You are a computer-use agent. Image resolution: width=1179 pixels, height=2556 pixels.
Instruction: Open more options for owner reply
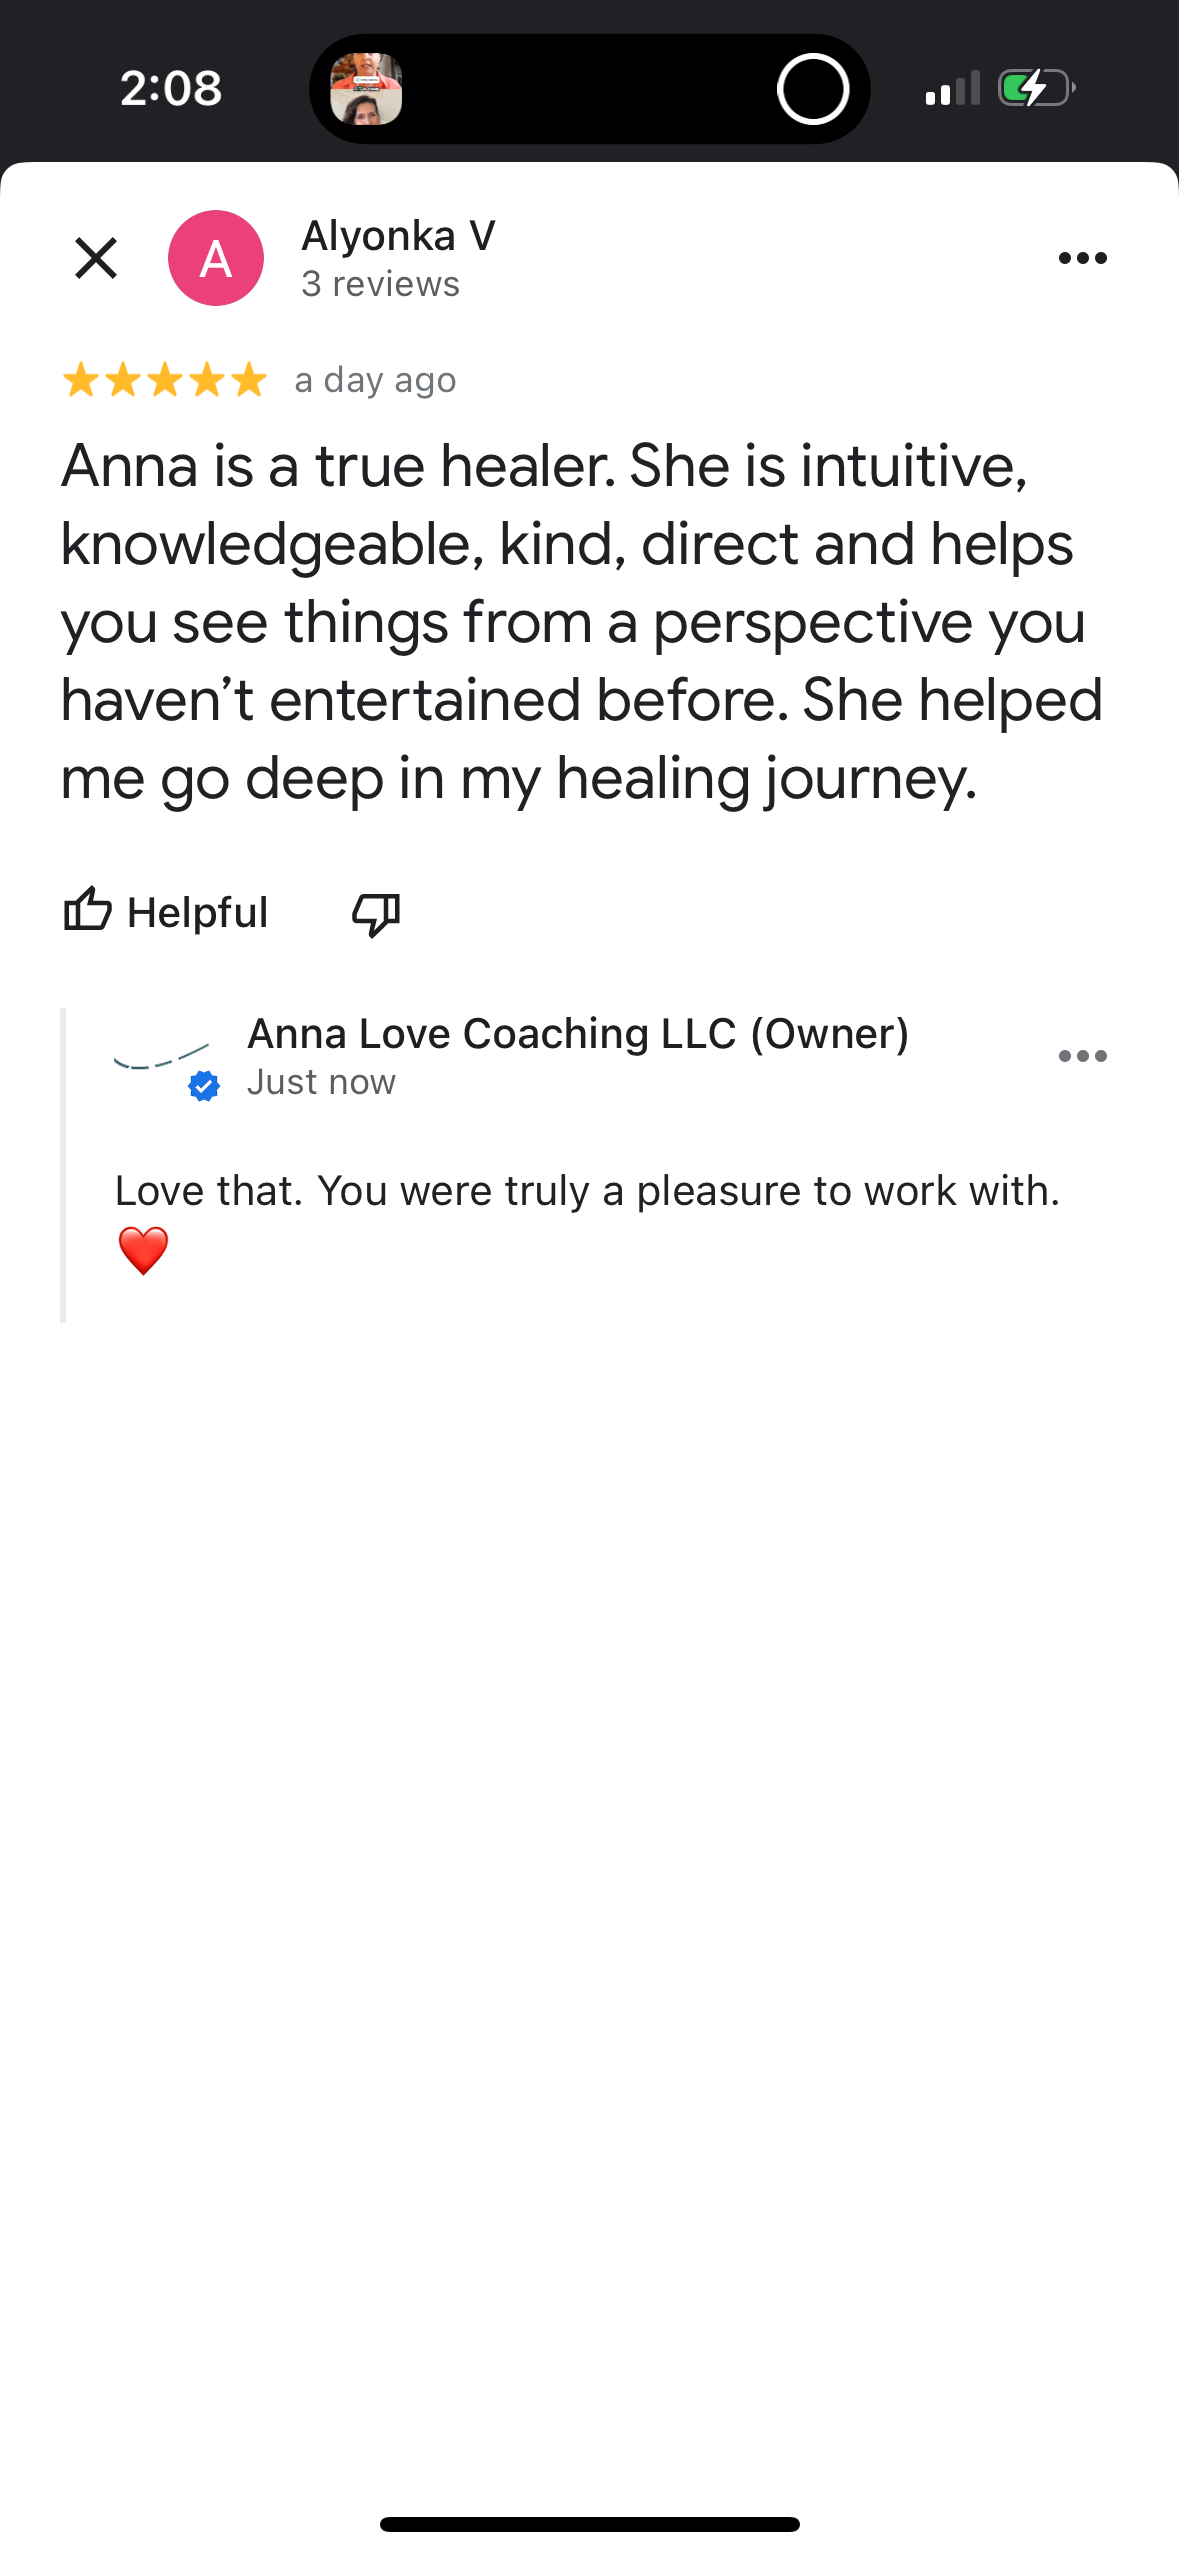click(1082, 1056)
